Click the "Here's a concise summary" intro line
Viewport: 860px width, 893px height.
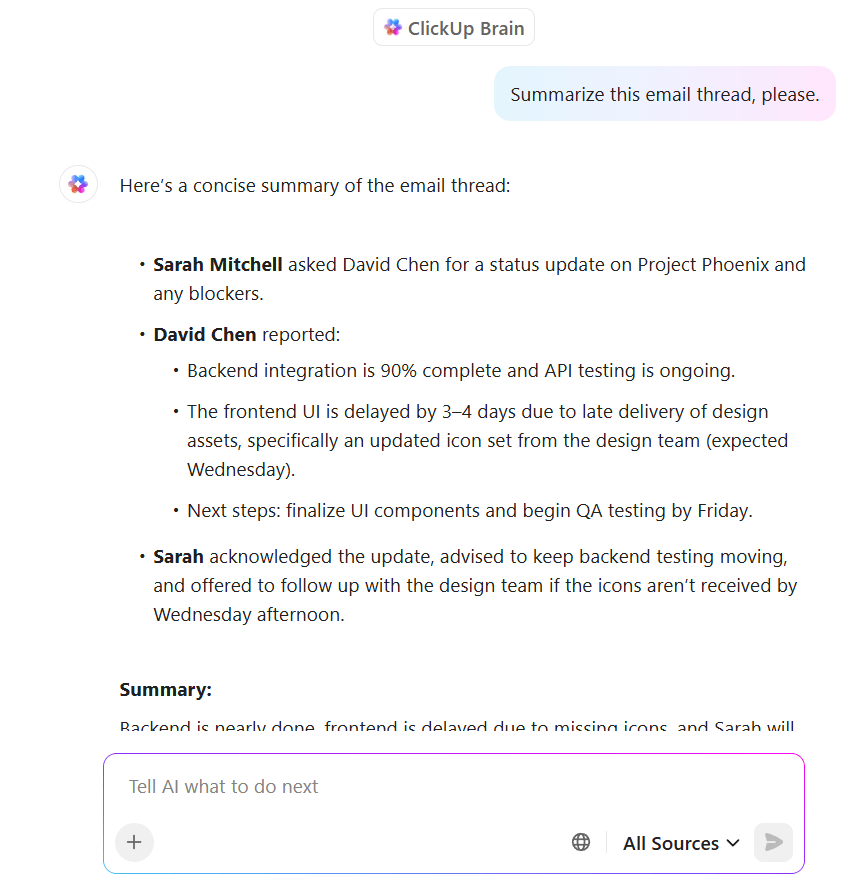315,186
